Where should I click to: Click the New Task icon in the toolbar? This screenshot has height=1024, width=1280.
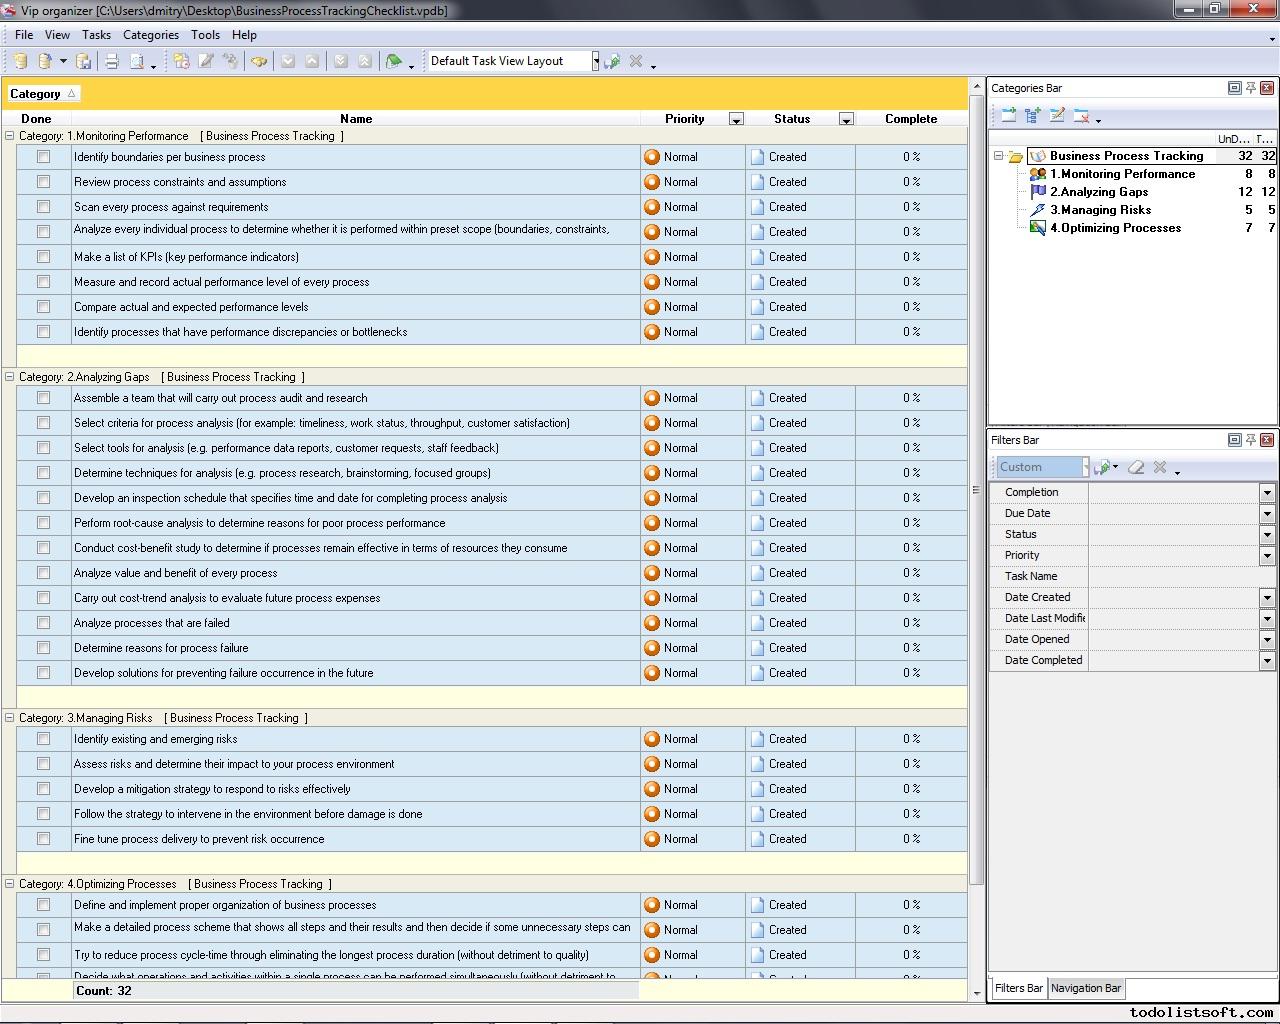click(181, 61)
